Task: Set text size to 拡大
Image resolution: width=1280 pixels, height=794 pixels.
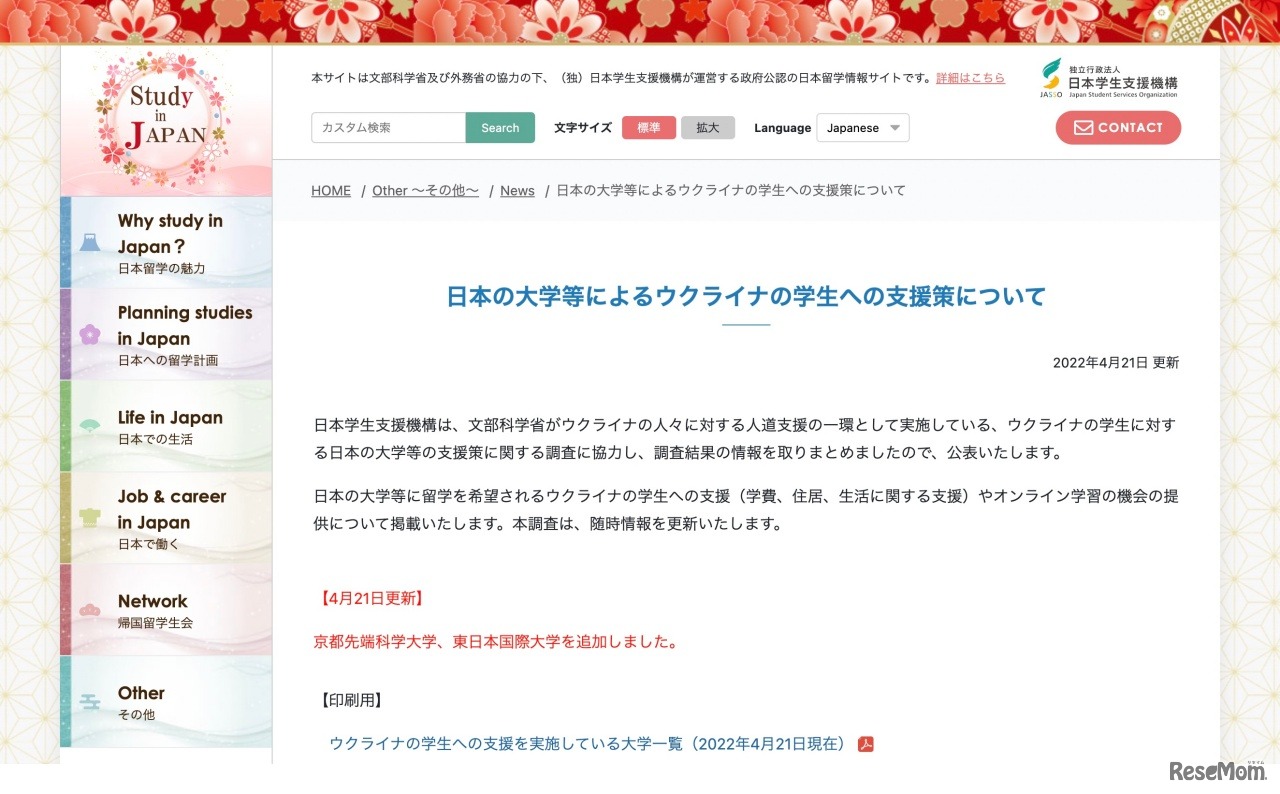Action: tap(708, 128)
